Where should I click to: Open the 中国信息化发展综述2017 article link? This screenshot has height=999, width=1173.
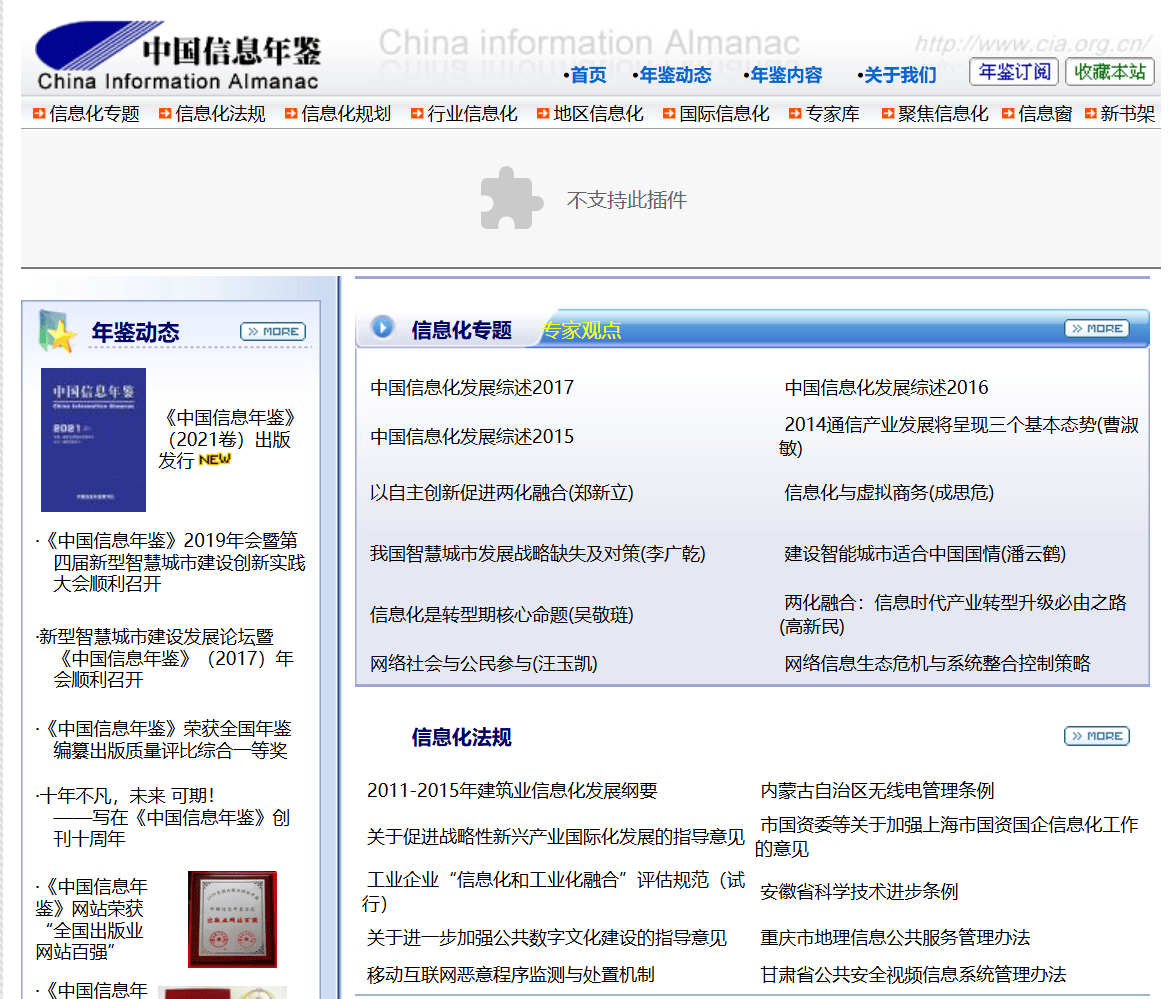pos(470,387)
